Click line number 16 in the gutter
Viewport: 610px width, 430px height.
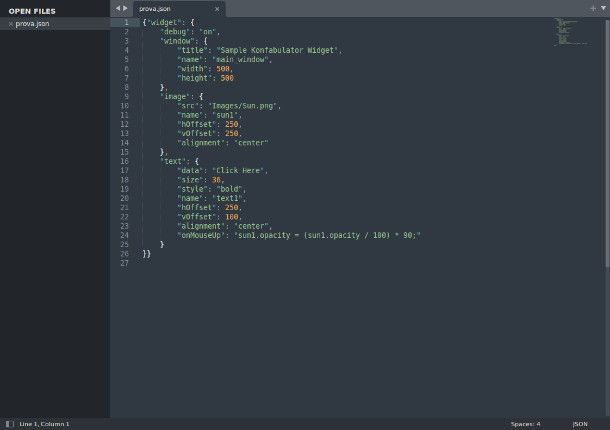pos(124,161)
